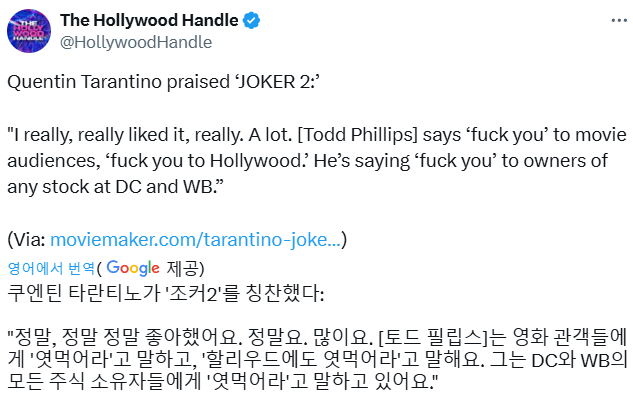Click the Google logo in translation credit

(133, 267)
